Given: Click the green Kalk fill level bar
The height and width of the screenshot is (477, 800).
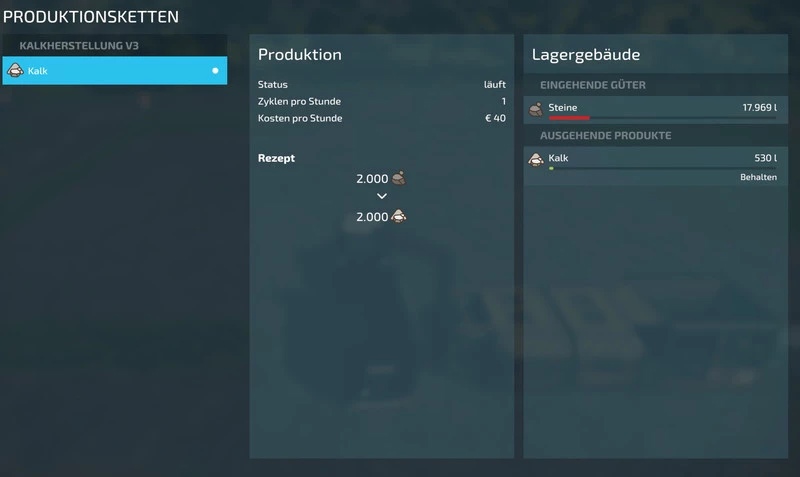Looking at the screenshot, I should [x=551, y=168].
